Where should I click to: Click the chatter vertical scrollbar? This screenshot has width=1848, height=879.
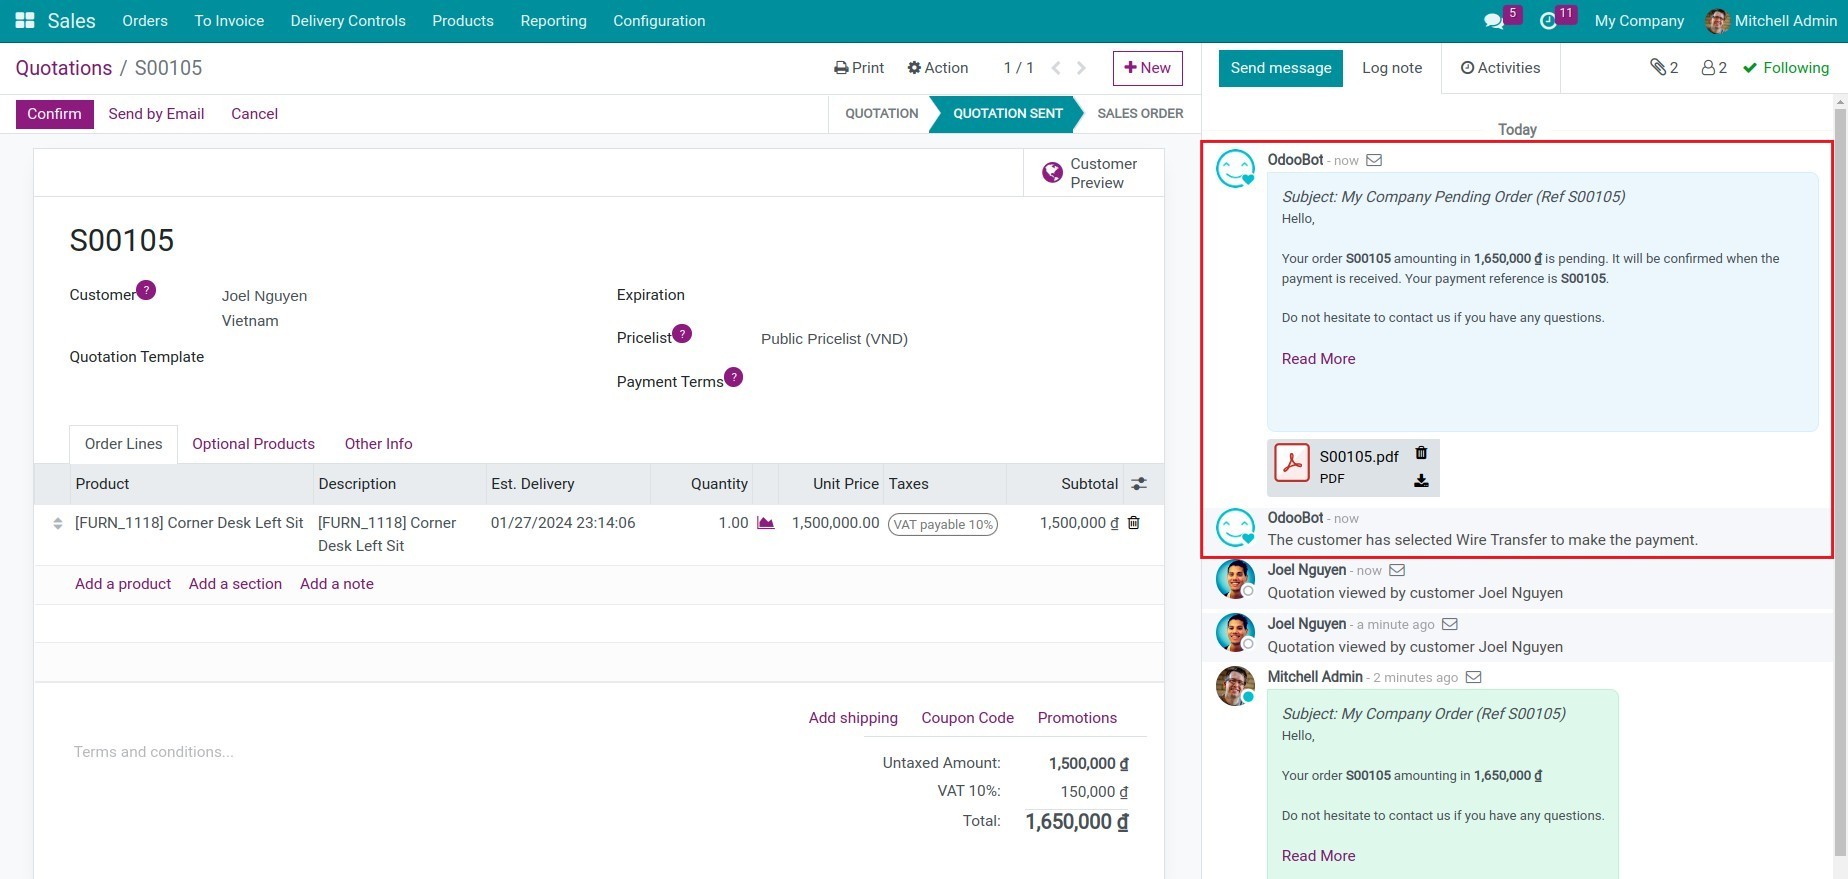pyautogui.click(x=1840, y=480)
